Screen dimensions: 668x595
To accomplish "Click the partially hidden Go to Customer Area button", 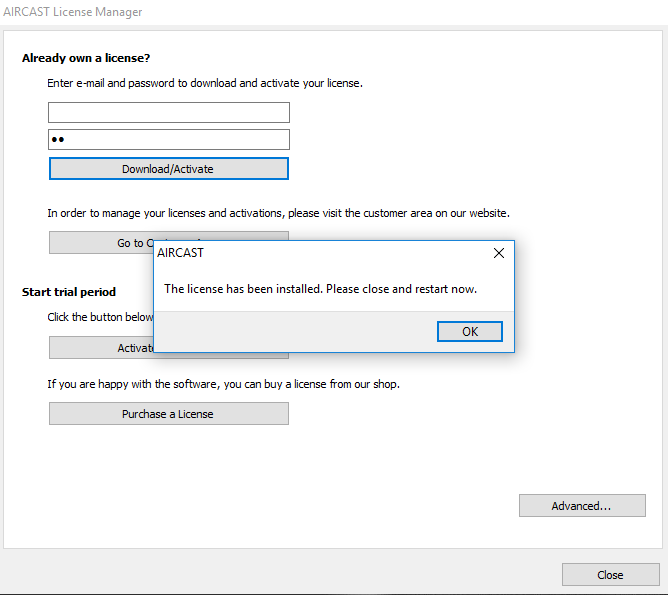I will point(100,242).
